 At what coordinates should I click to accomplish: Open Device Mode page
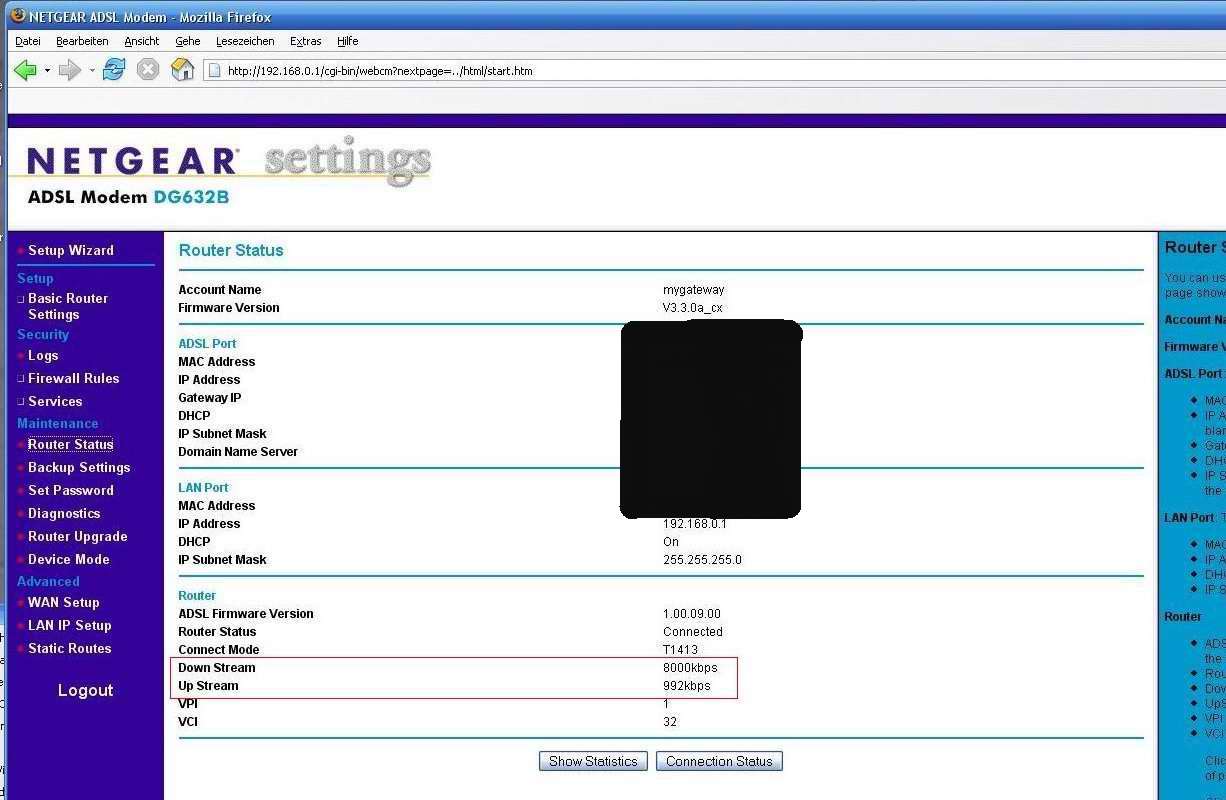point(69,559)
